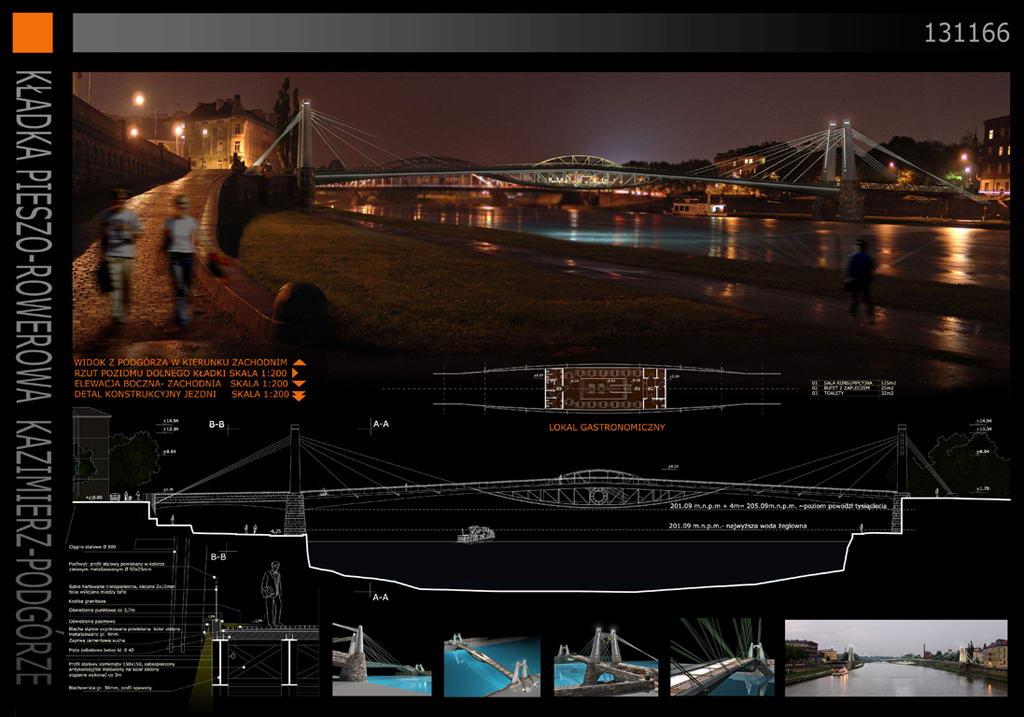Click the project number 131166
The image size is (1024, 717).
point(966,33)
